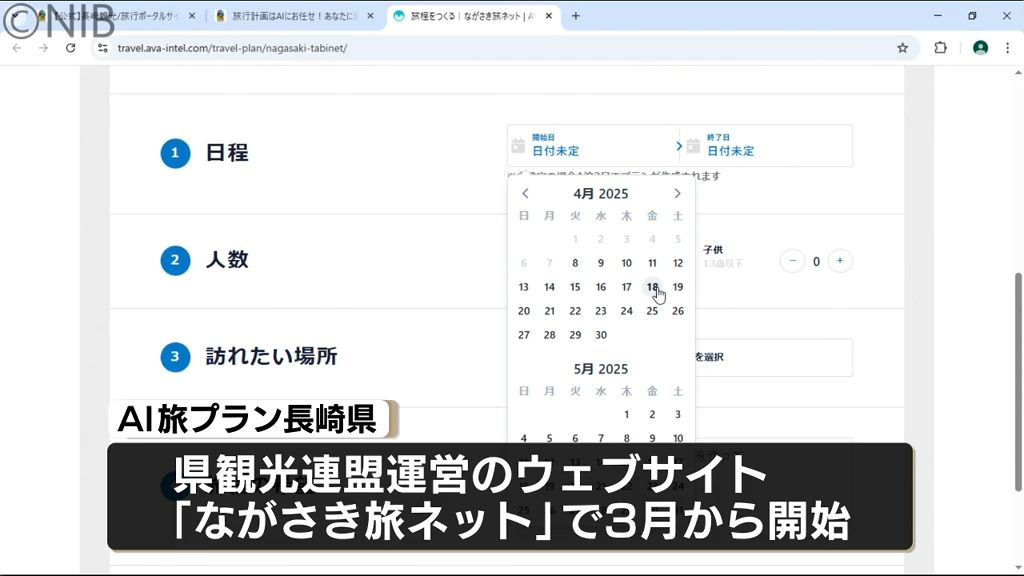Image resolution: width=1024 pixels, height=576 pixels.
Task: Increase the 子供 count with plus
Action: [x=840, y=261]
